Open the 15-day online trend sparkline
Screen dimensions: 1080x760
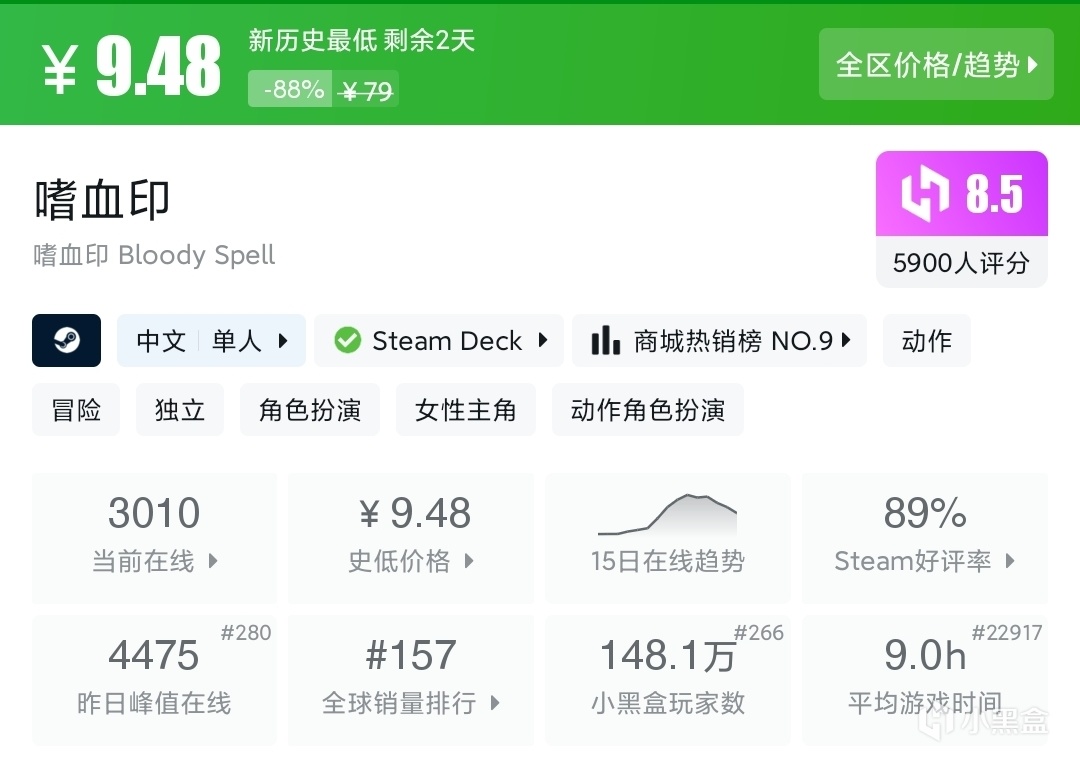[x=667, y=514]
